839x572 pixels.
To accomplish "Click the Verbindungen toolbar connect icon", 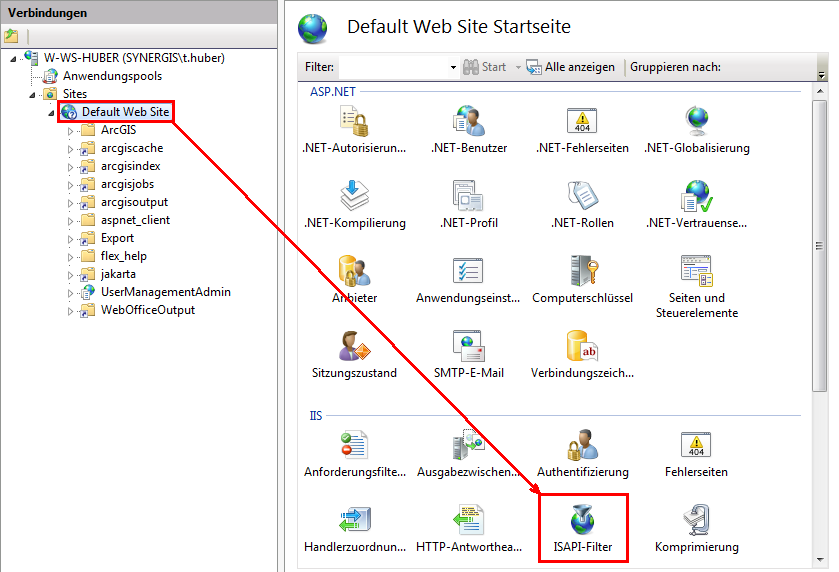I will [11, 36].
